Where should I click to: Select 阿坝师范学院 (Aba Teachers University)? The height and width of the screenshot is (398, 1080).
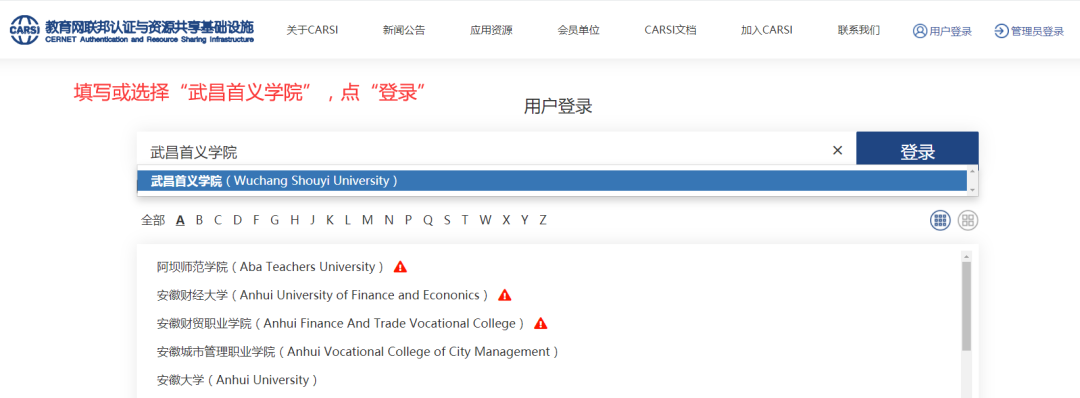click(271, 266)
